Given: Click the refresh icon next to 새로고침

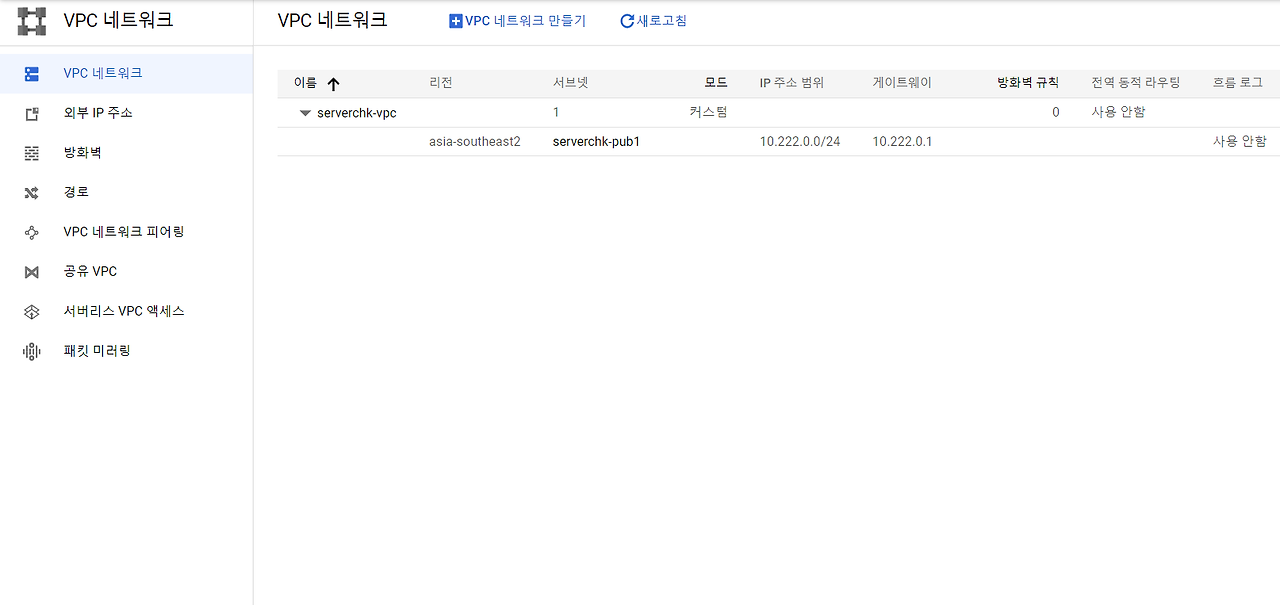Looking at the screenshot, I should [x=628, y=20].
